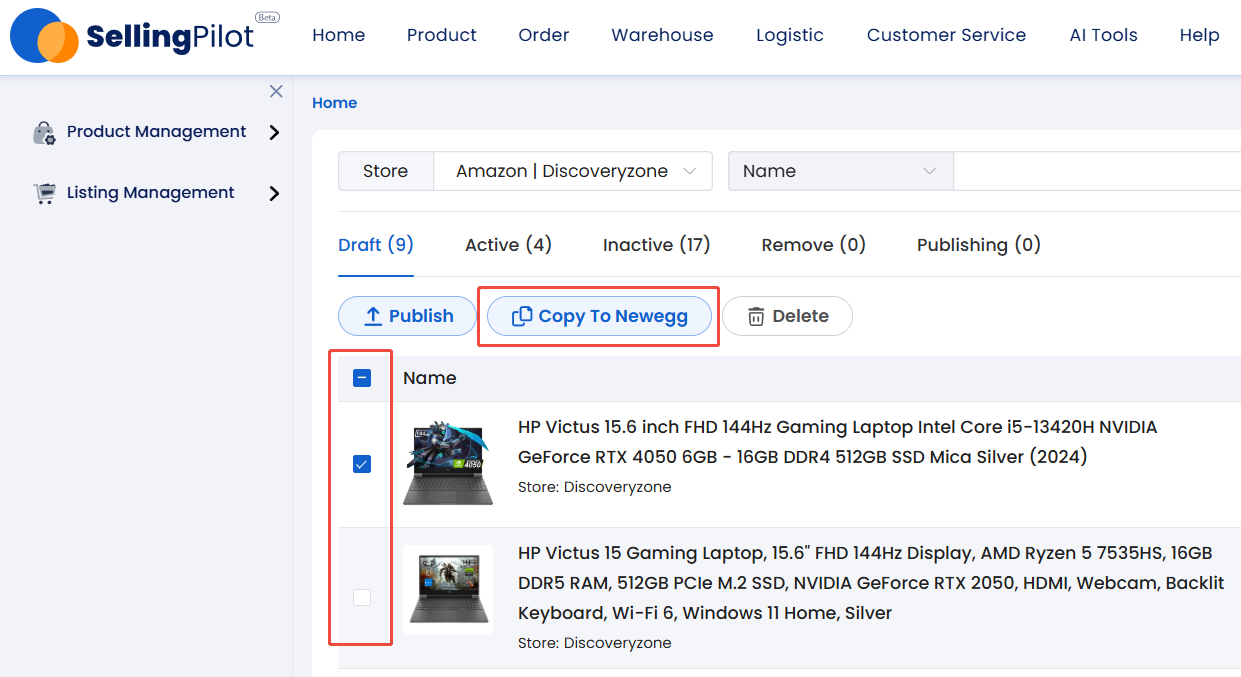Click the Delete button
This screenshot has width=1241, height=677.
[787, 316]
